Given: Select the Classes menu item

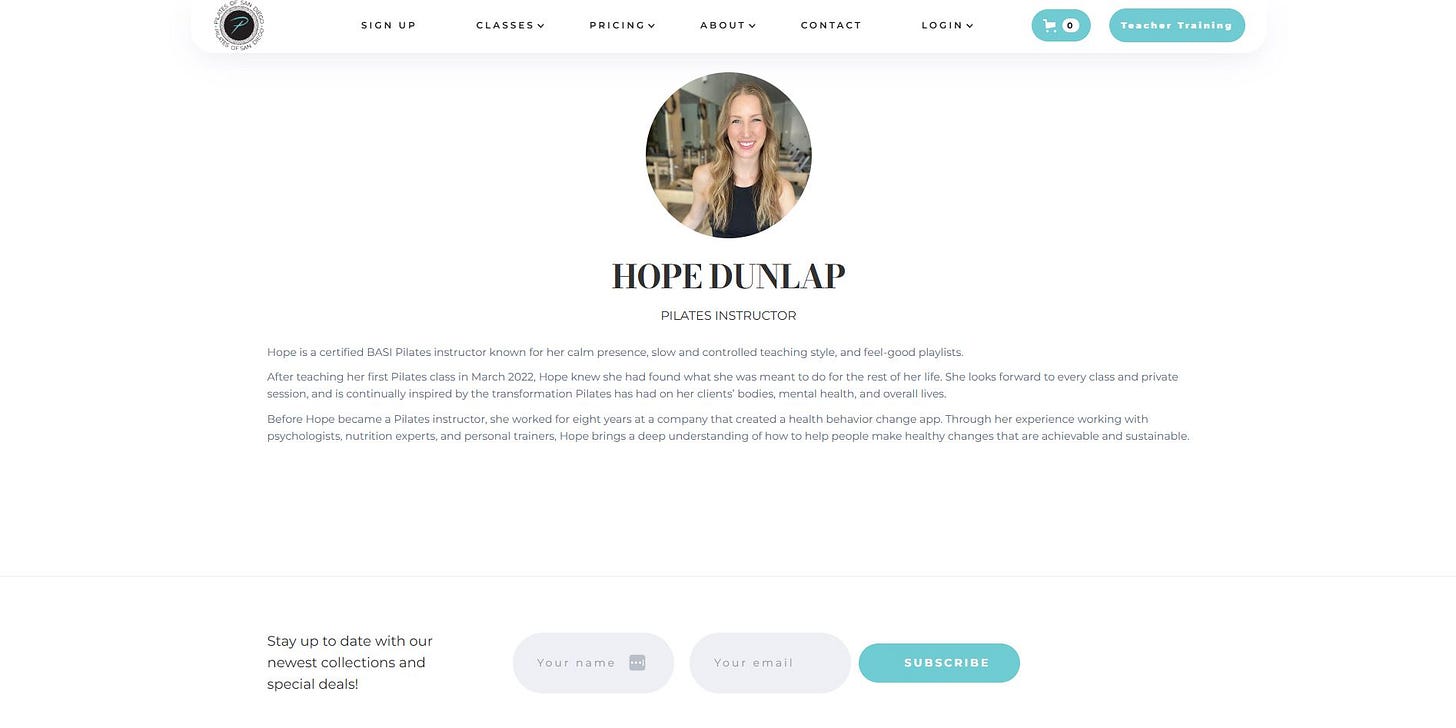Looking at the screenshot, I should coord(505,25).
